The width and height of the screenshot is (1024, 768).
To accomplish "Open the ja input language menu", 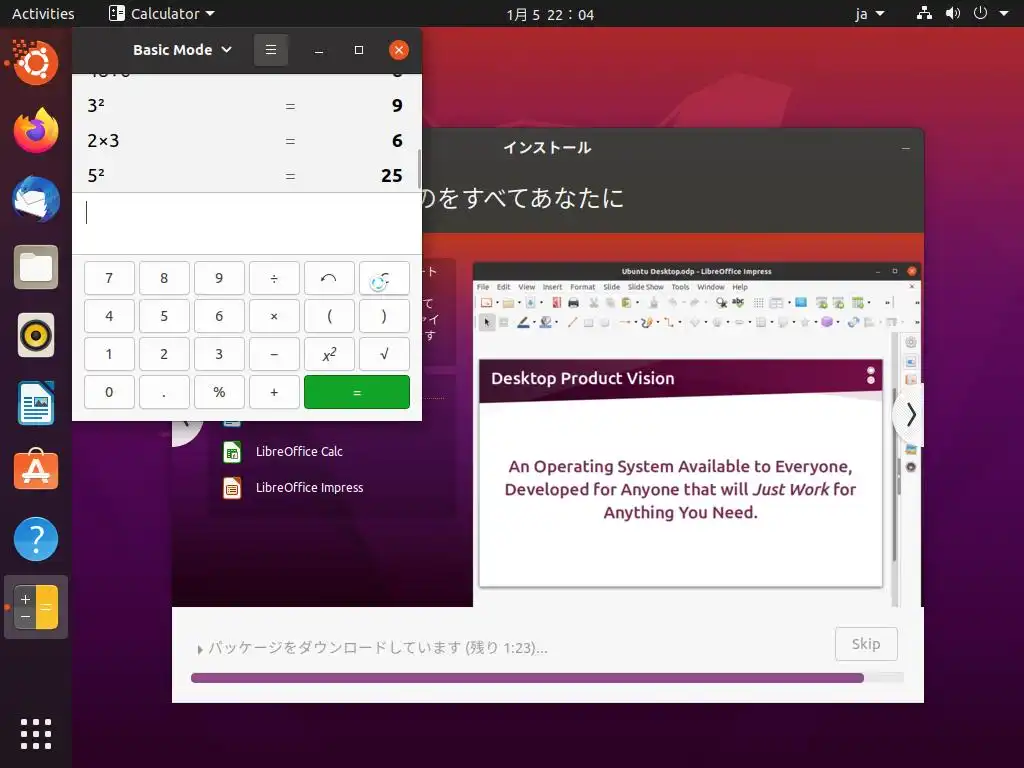I will [870, 13].
